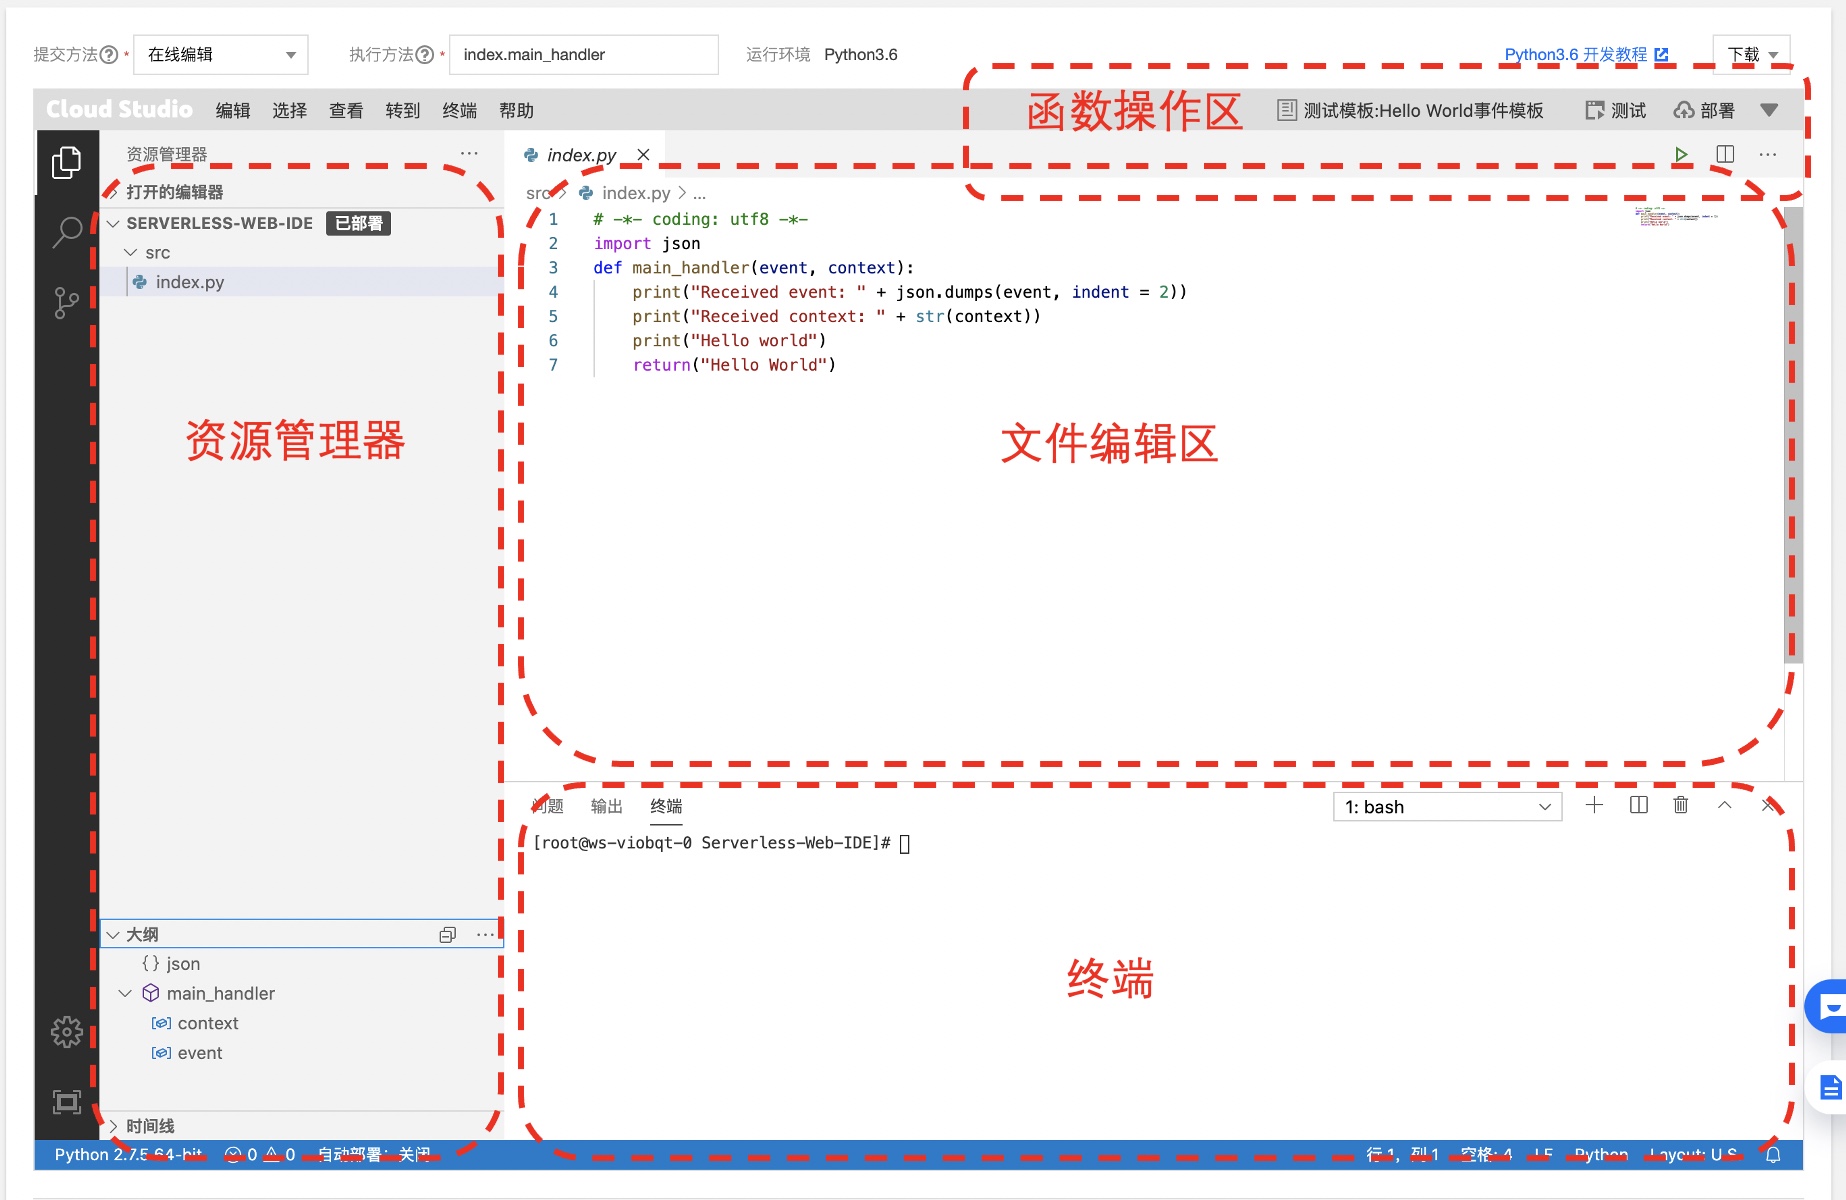Viewport: 1846px width, 1200px height.
Task: Run the file with green play icon
Action: (x=1681, y=154)
